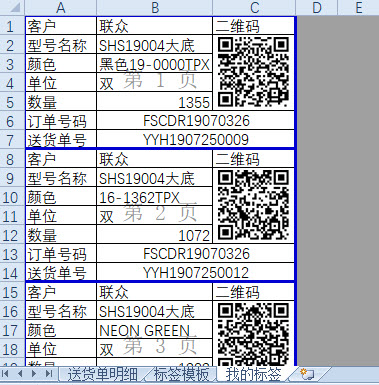Click the first label's QR code image
Image resolution: width=379 pixels, height=385 pixels.
253,72
